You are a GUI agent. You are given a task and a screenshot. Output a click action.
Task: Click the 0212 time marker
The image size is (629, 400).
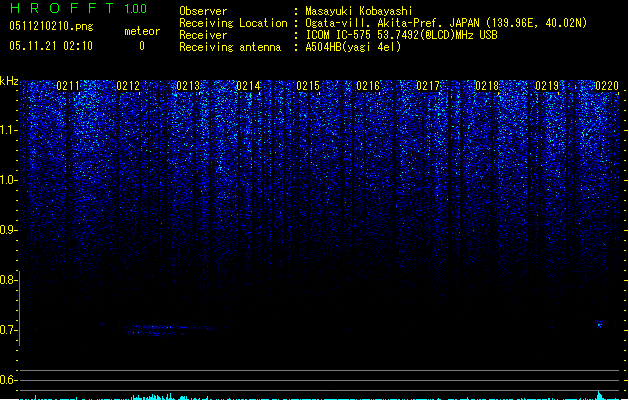(128, 86)
